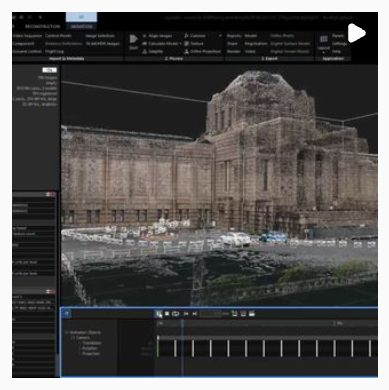Collapse the Camera tree node
389x390 pixels.
[72, 338]
